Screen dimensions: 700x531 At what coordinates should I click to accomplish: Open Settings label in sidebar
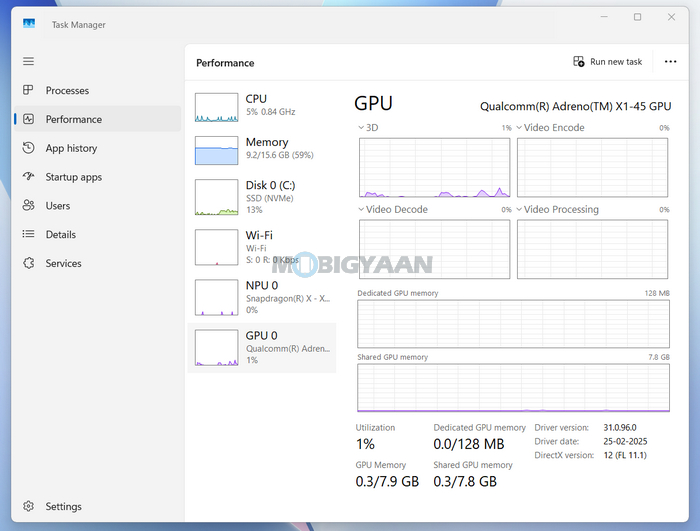63,506
